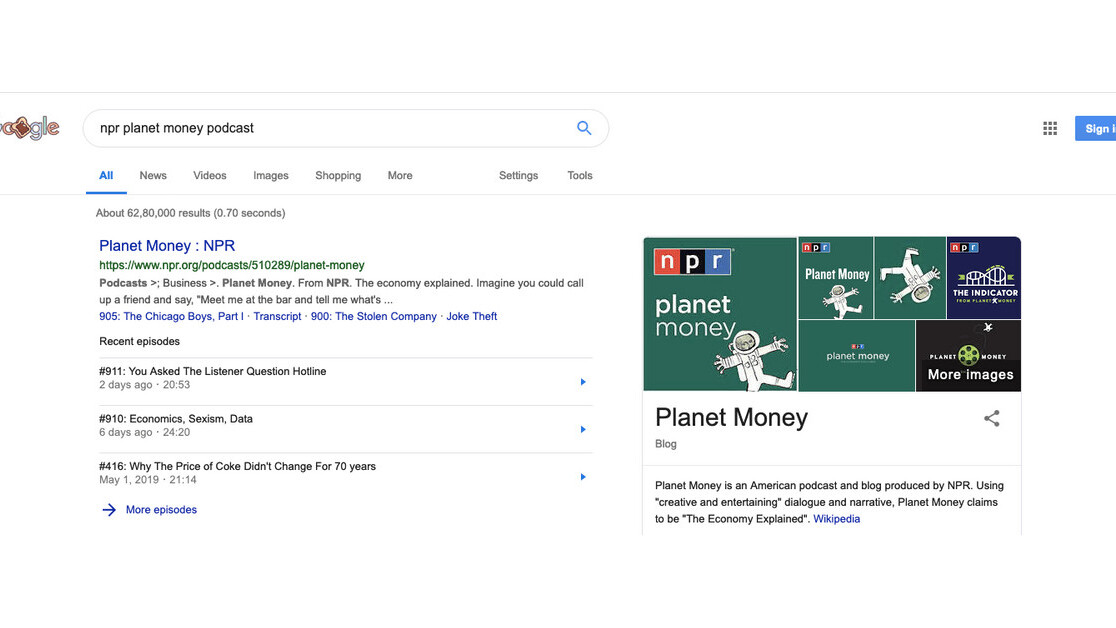Switch to the Images tab
The width and height of the screenshot is (1116, 628).
click(x=270, y=175)
